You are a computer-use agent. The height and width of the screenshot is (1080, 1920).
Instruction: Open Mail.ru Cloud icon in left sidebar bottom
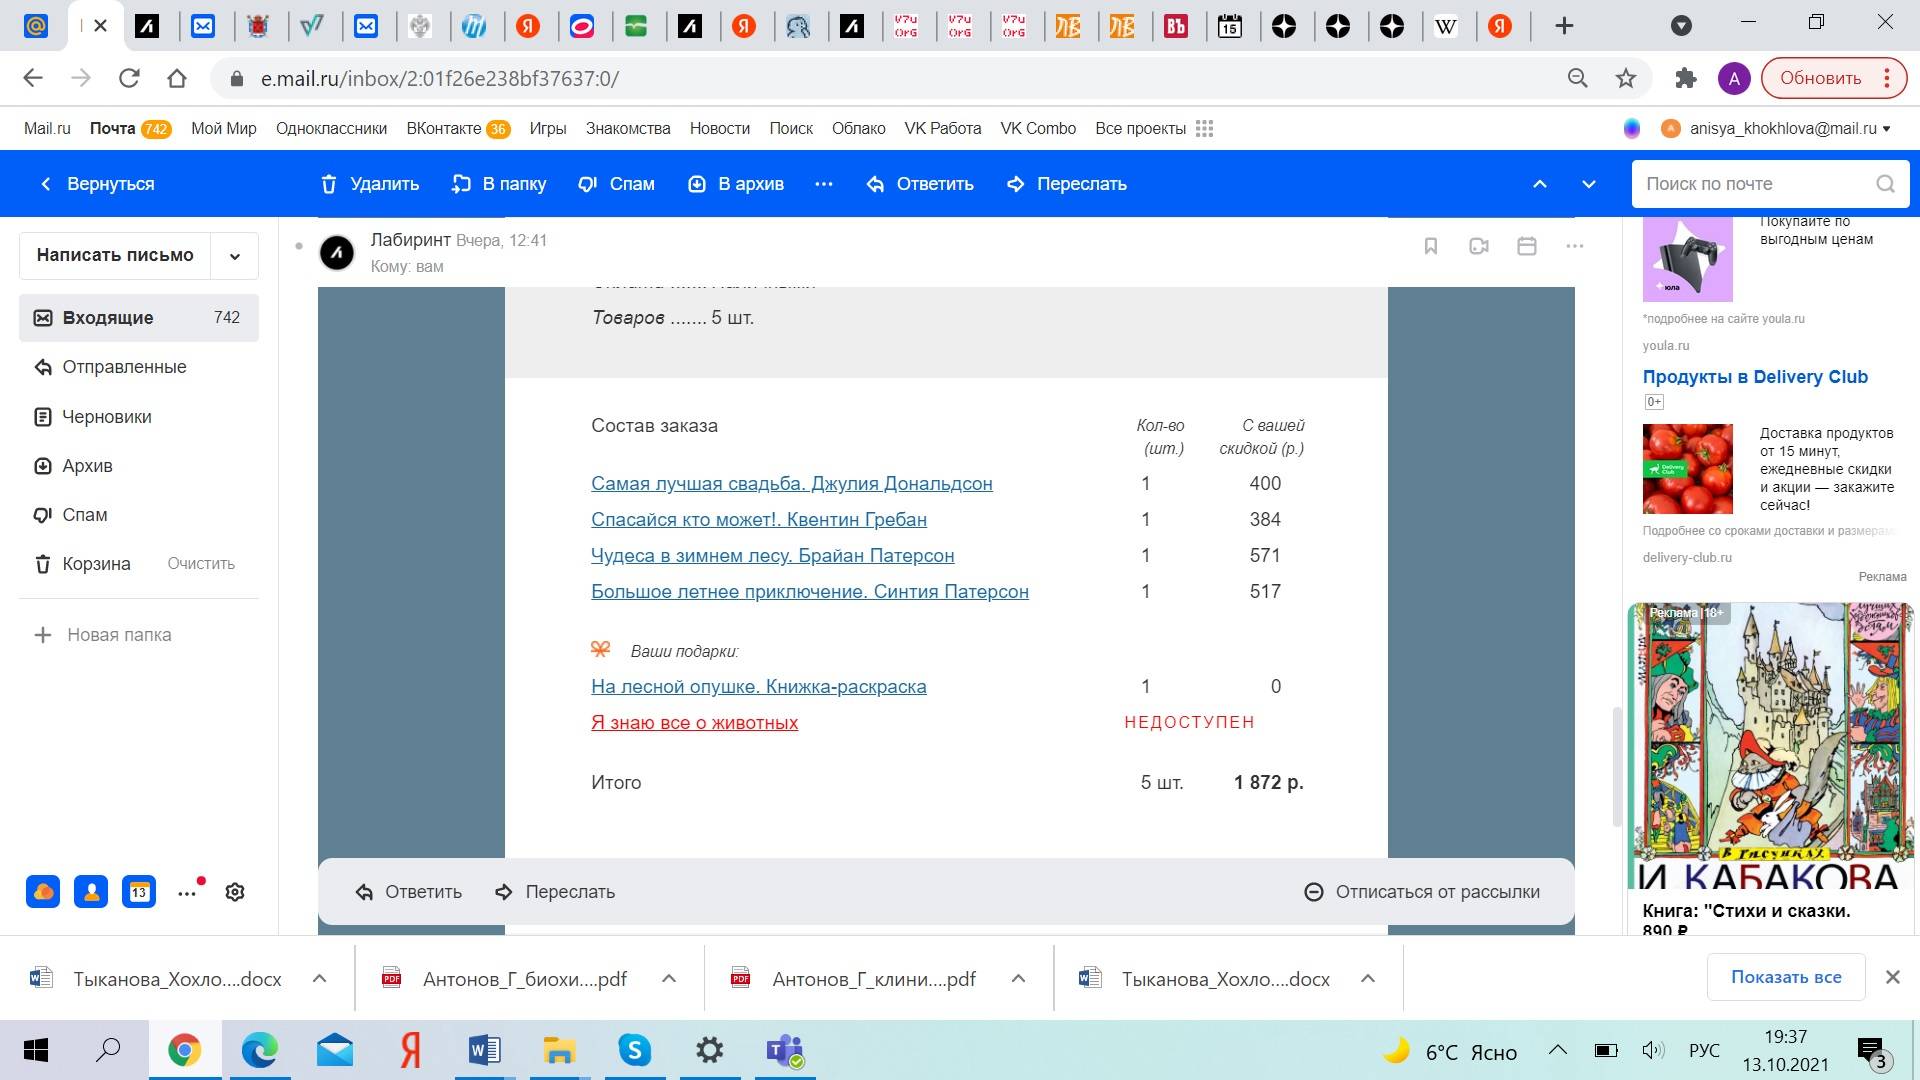coord(43,891)
